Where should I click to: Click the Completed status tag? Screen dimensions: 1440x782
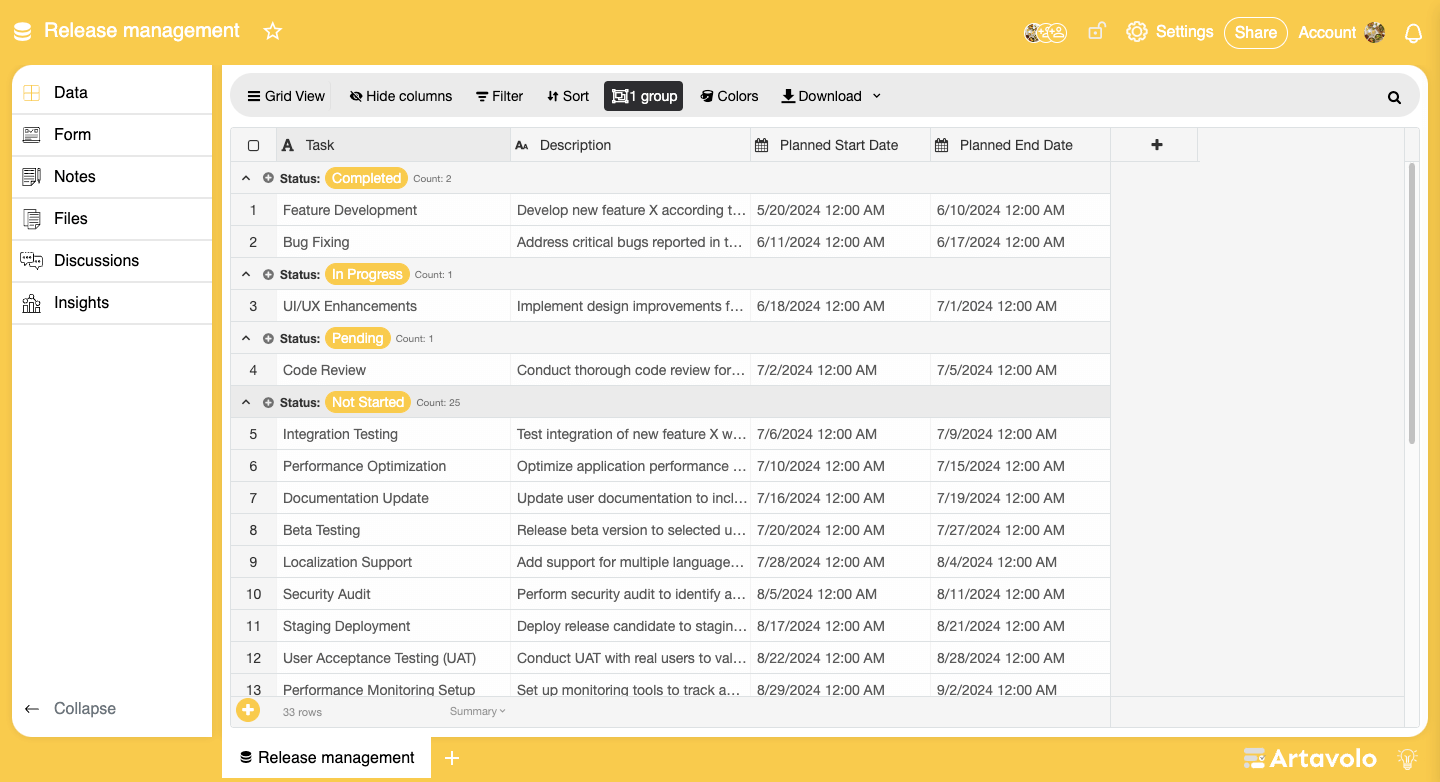click(x=366, y=178)
